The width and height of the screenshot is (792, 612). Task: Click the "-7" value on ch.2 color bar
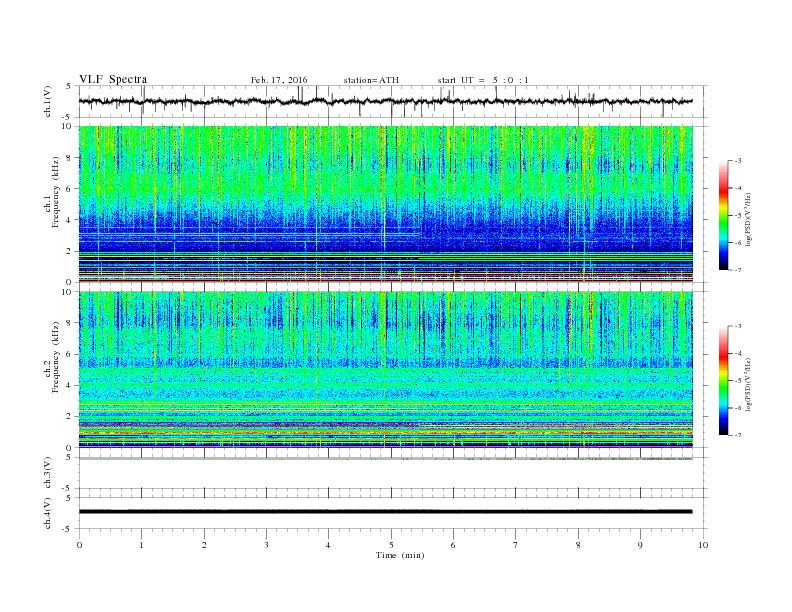(738, 435)
